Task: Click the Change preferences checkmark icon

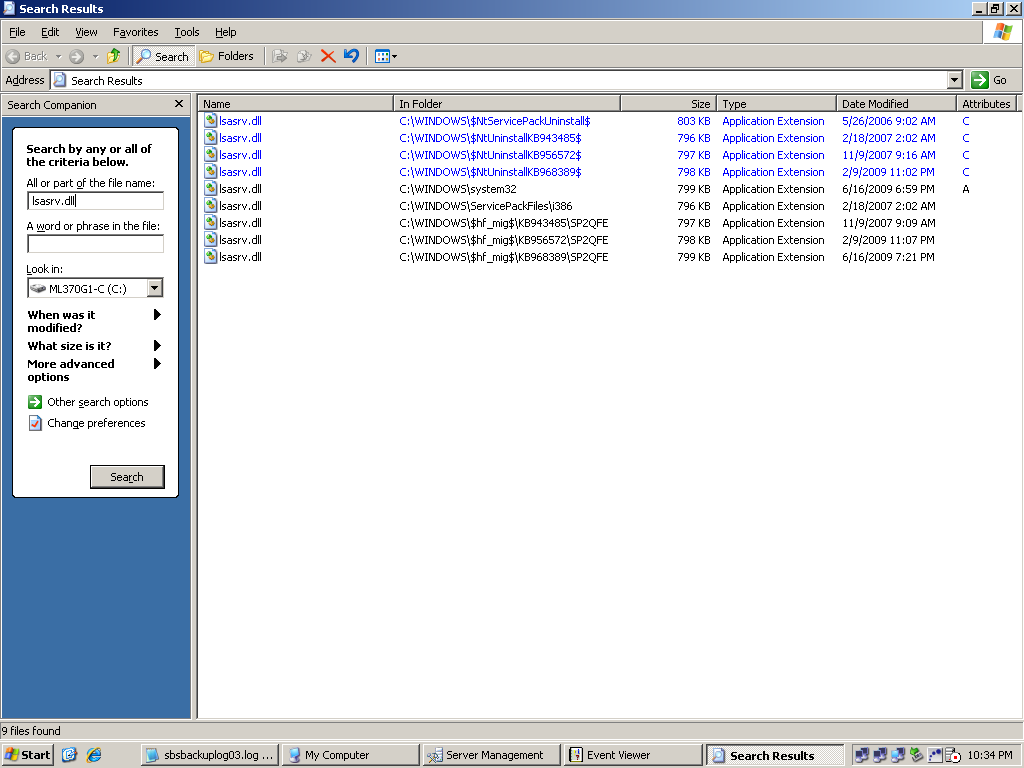Action: click(x=35, y=423)
